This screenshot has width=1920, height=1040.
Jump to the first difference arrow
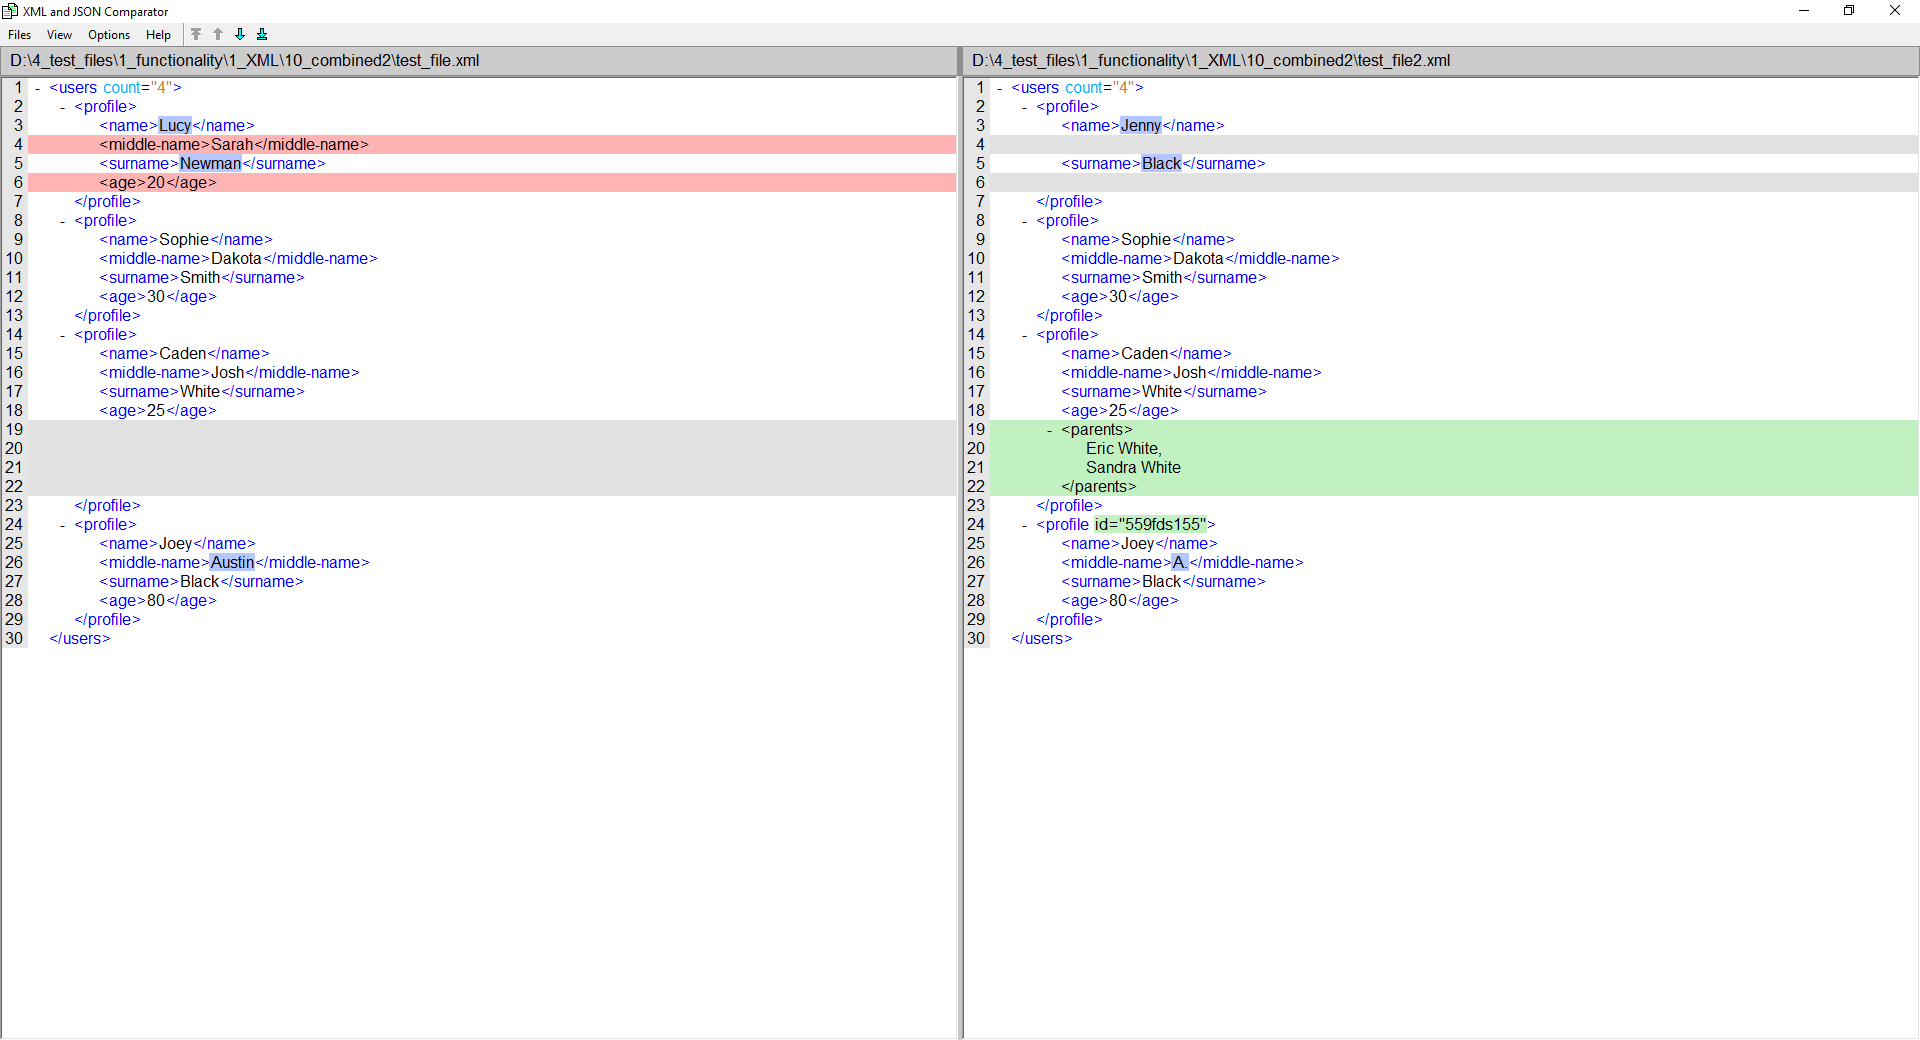(196, 34)
